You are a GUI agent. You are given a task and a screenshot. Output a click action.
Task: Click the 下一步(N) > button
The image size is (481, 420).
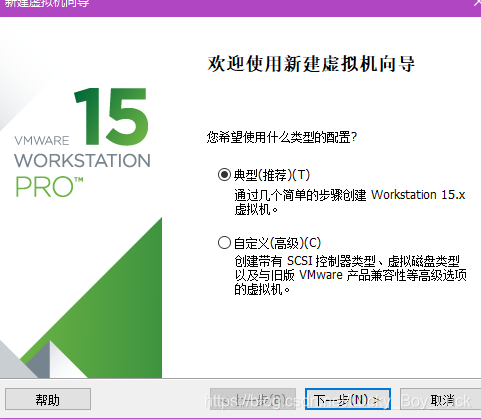pyautogui.click(x=348, y=399)
